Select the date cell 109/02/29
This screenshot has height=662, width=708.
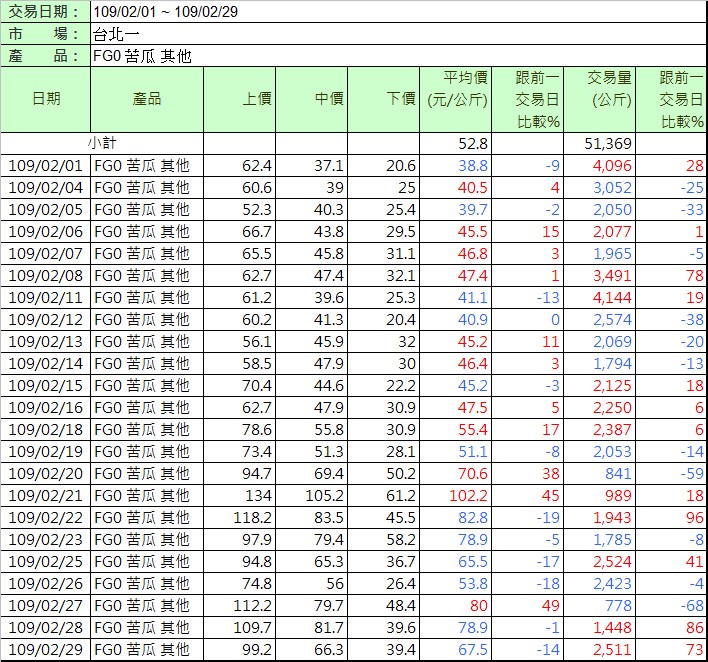click(46, 650)
